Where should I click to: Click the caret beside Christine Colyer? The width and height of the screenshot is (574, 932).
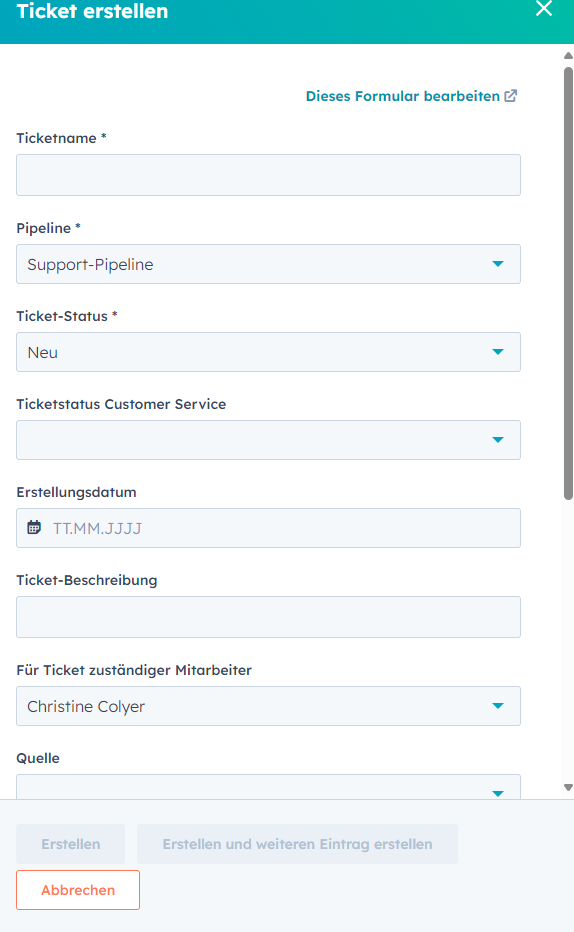coord(498,706)
